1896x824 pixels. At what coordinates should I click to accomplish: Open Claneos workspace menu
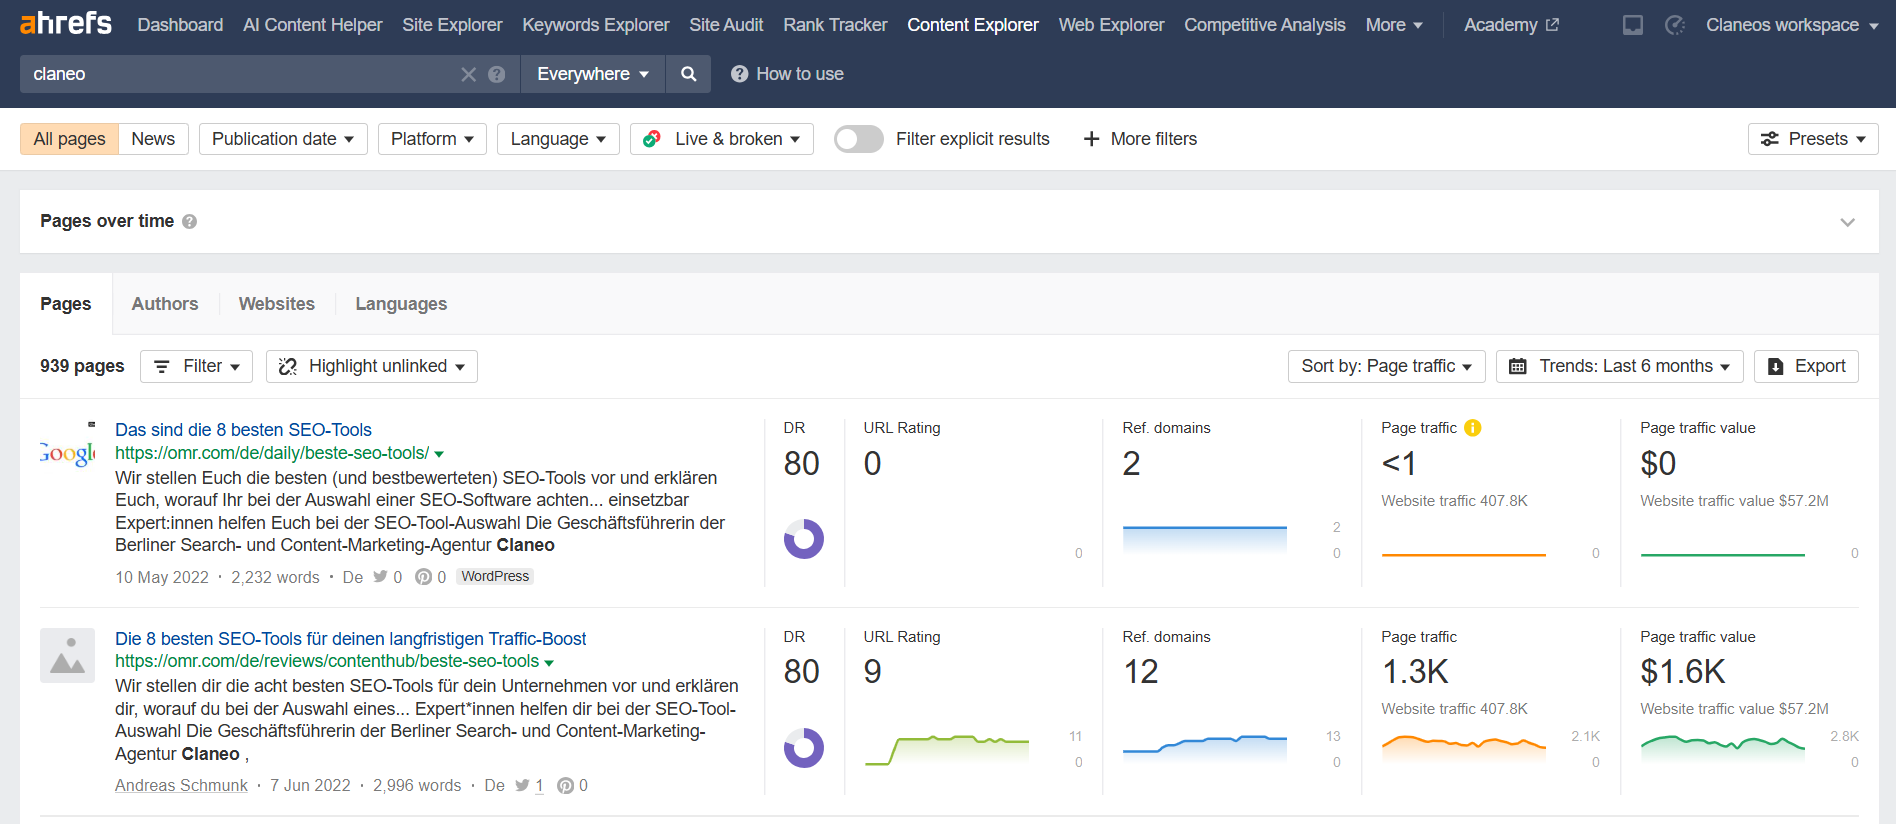coord(1792,25)
